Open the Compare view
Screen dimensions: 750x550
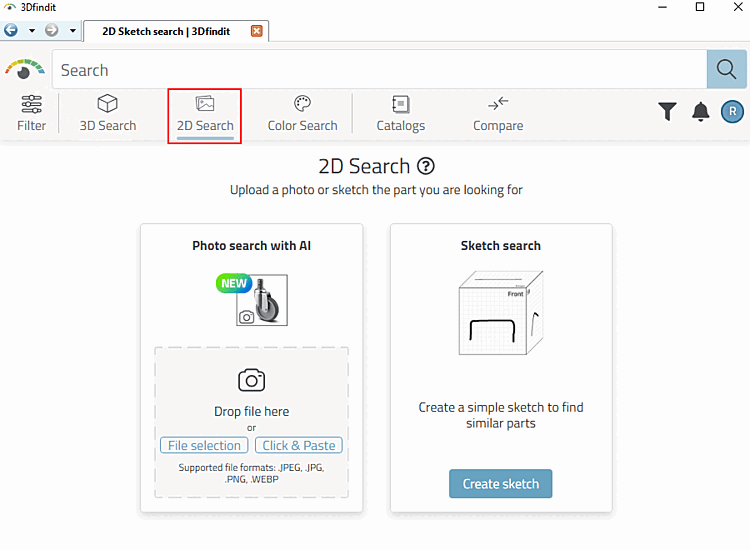tap(498, 113)
